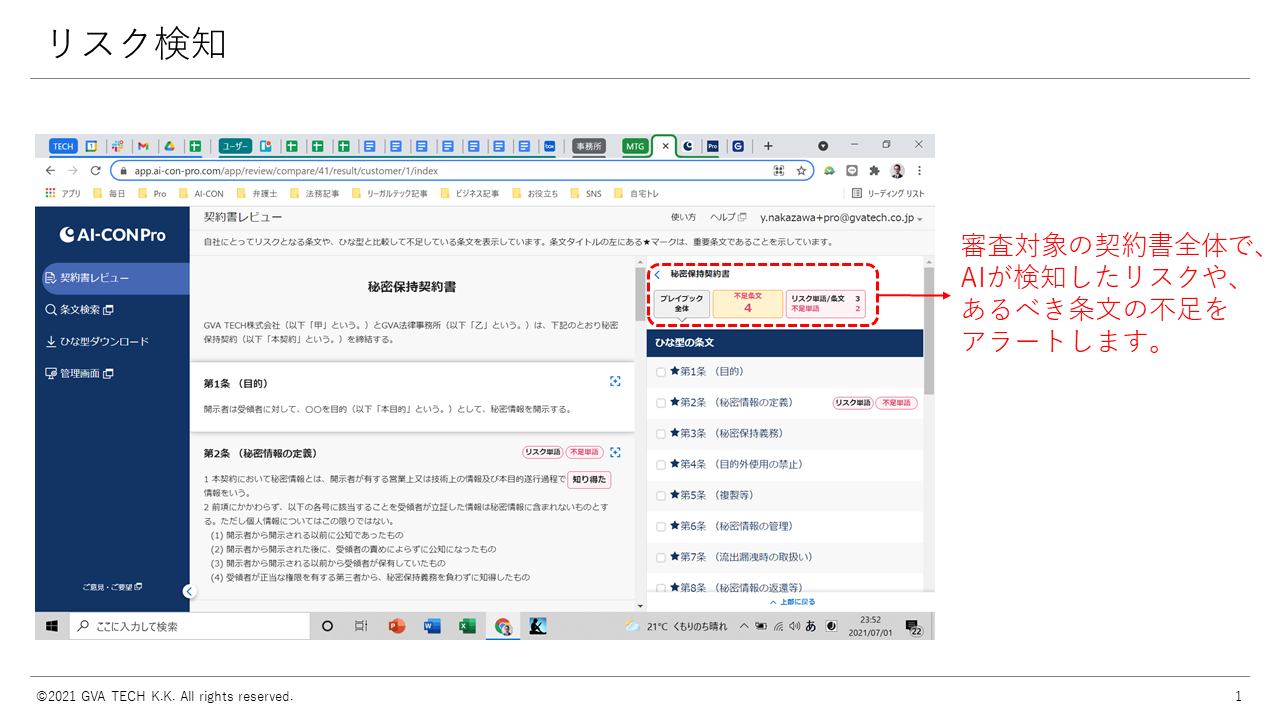
Task: Bookmark the page with the star icon
Action: pos(801,171)
